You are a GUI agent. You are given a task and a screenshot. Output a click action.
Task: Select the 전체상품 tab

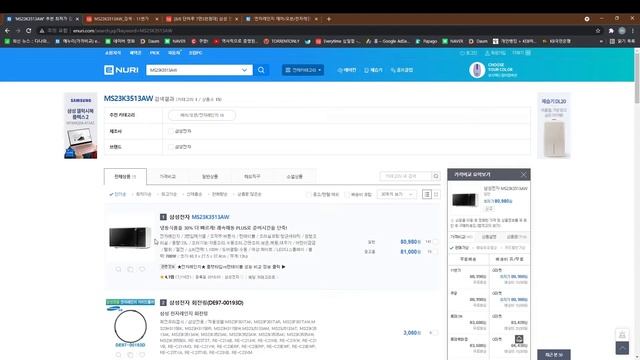pyautogui.click(x=125, y=176)
